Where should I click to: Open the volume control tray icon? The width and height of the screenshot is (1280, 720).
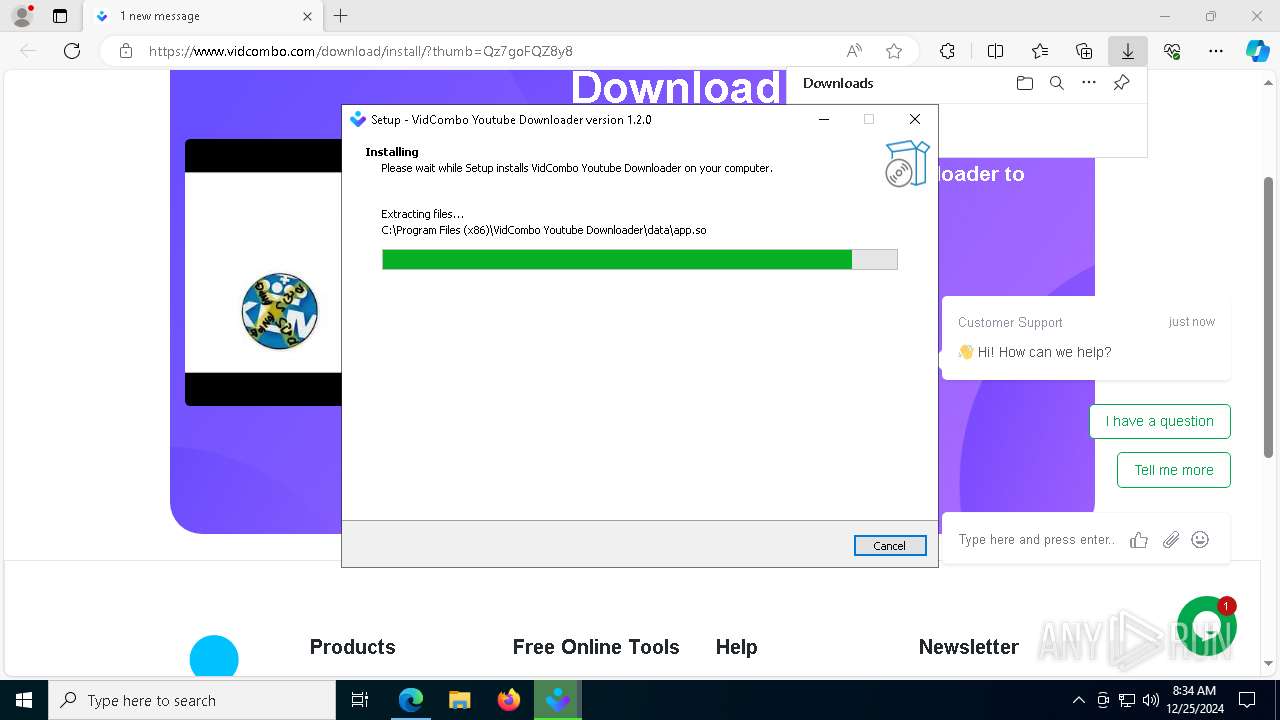(x=1151, y=700)
